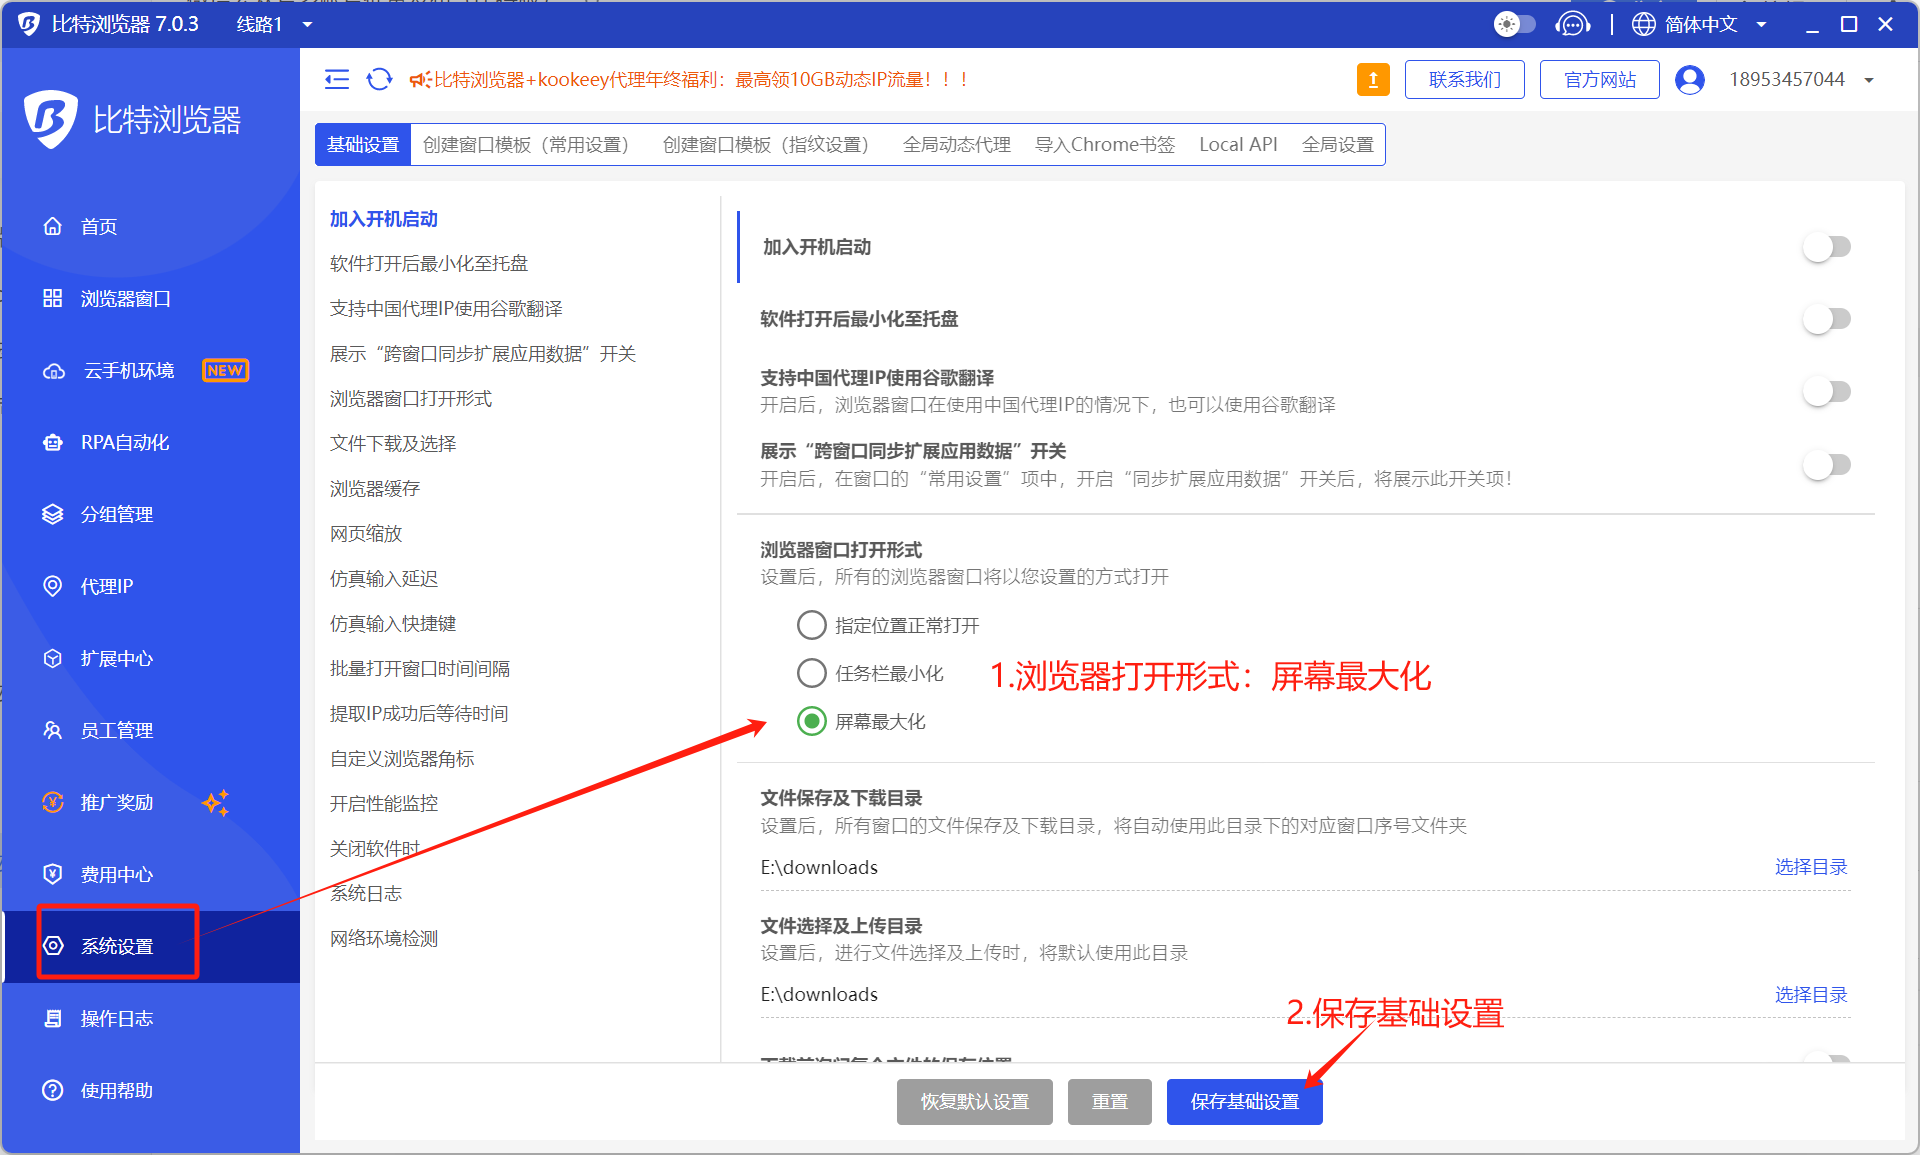Open the 代理IP sidebar section

pos(106,587)
